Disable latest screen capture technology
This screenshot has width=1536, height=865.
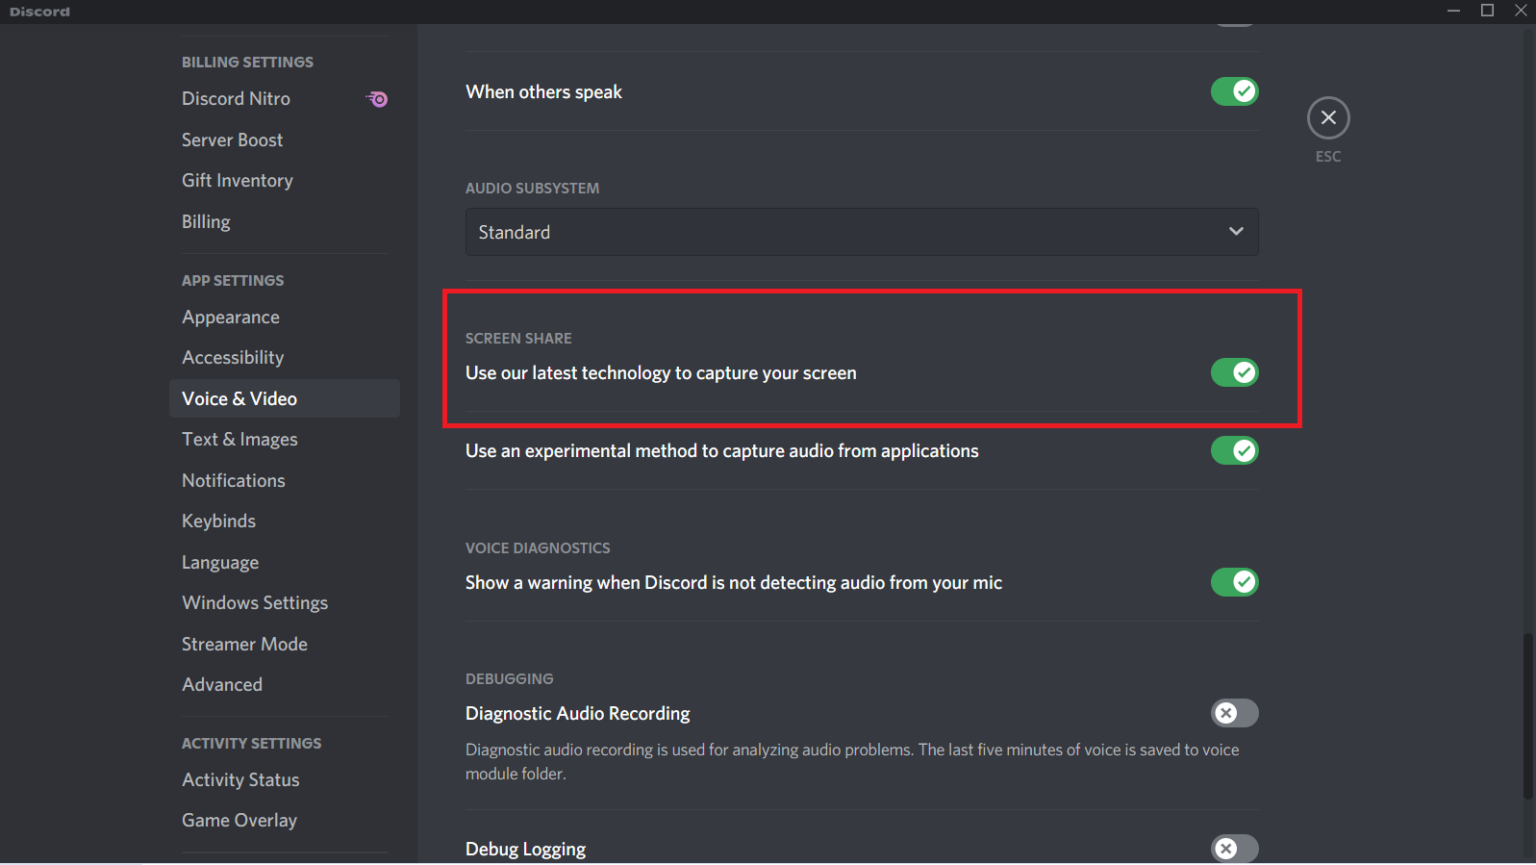pos(1234,372)
